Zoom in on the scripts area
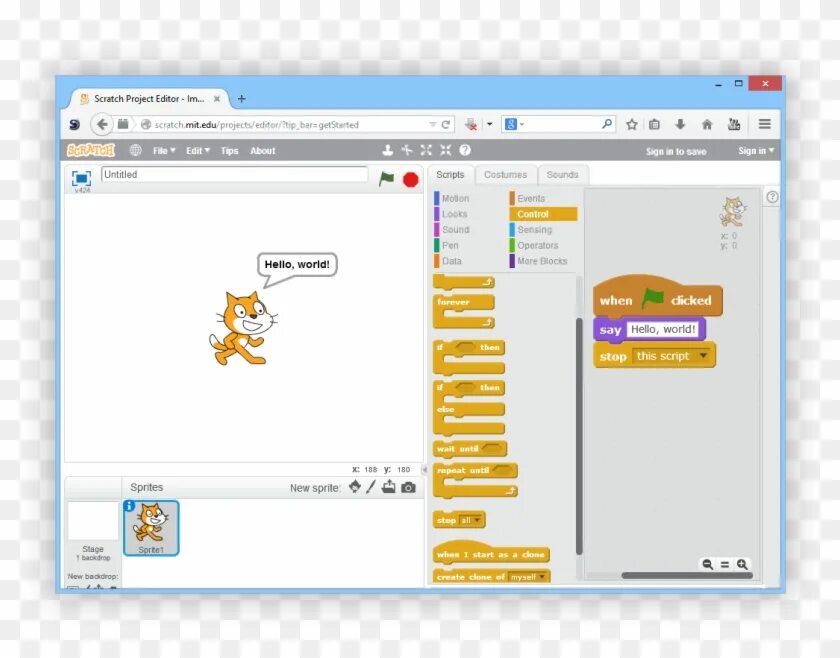This screenshot has height=658, width=840. tap(742, 564)
